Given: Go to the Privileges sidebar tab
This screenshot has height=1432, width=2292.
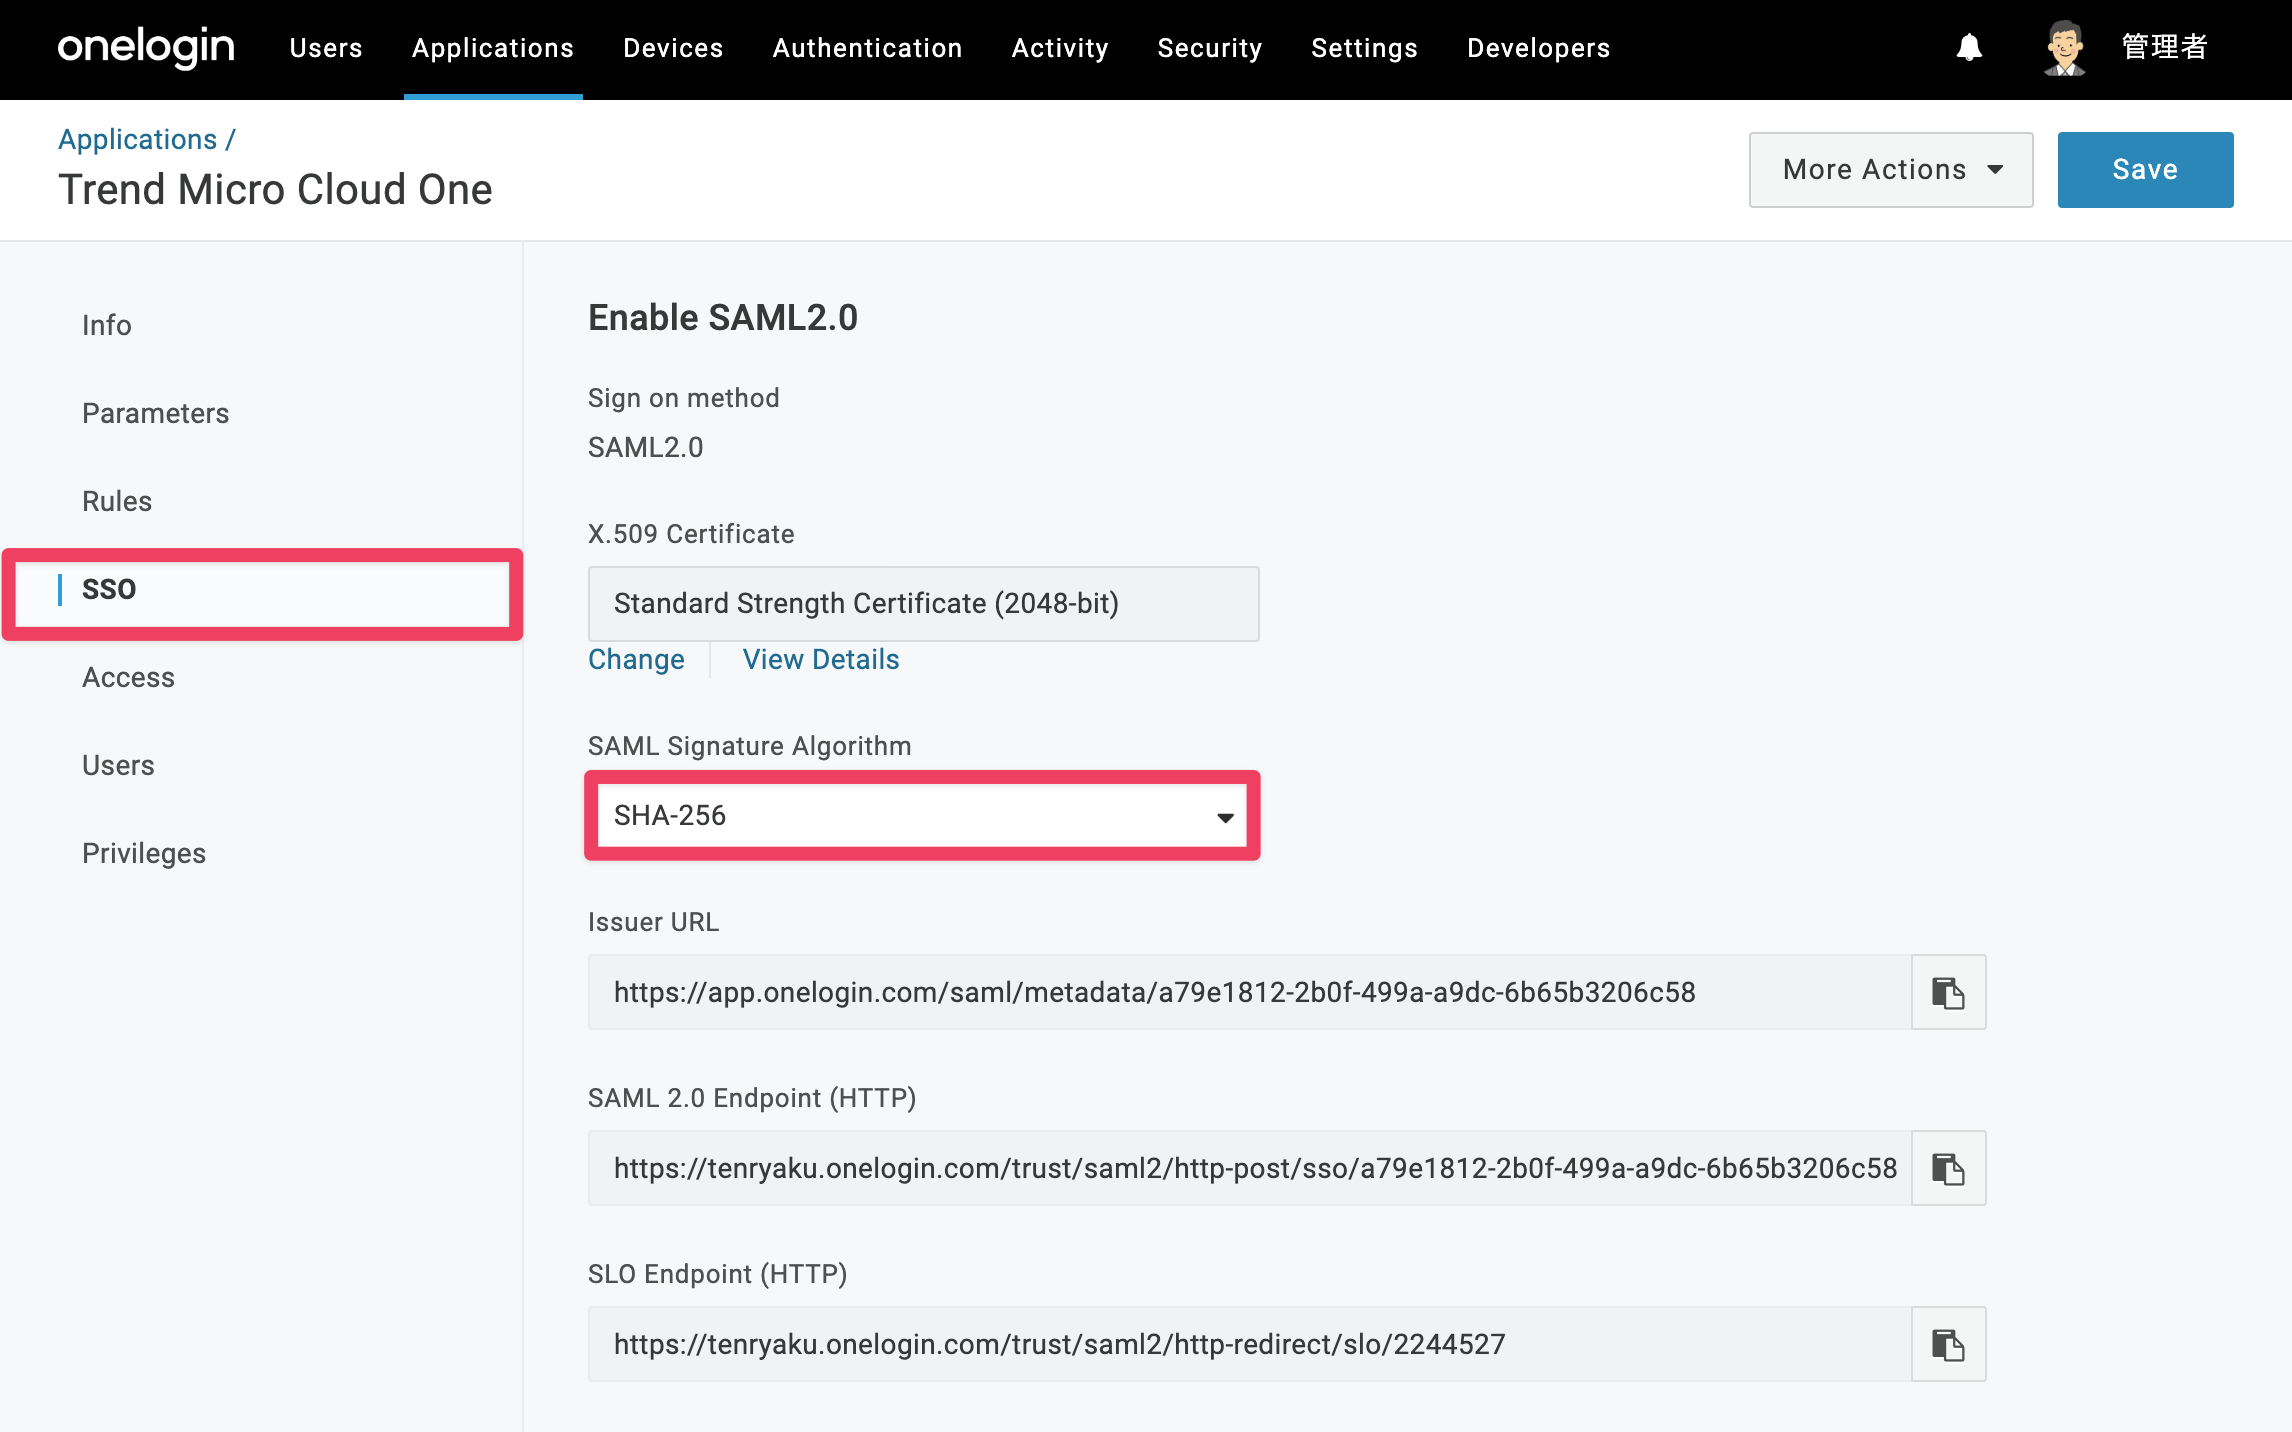Looking at the screenshot, I should (144, 853).
